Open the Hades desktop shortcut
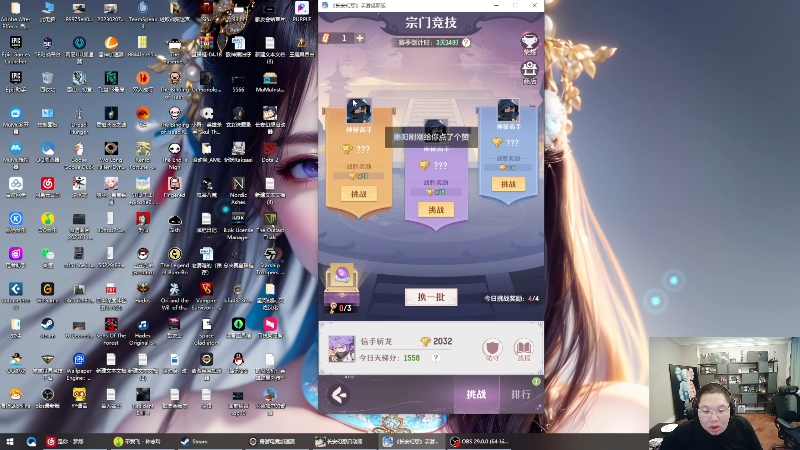The height and width of the screenshot is (450, 800). 143,293
